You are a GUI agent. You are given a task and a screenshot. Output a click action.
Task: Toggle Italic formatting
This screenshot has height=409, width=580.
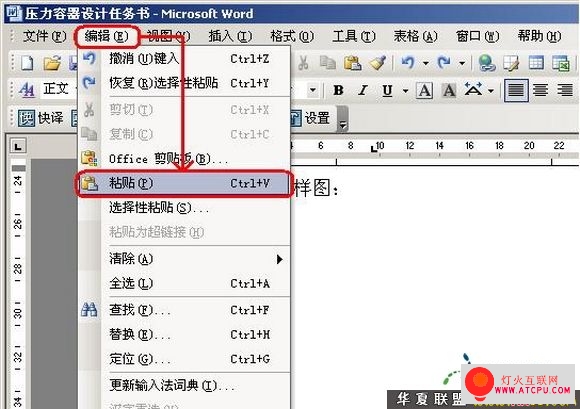pyautogui.click(x=363, y=90)
